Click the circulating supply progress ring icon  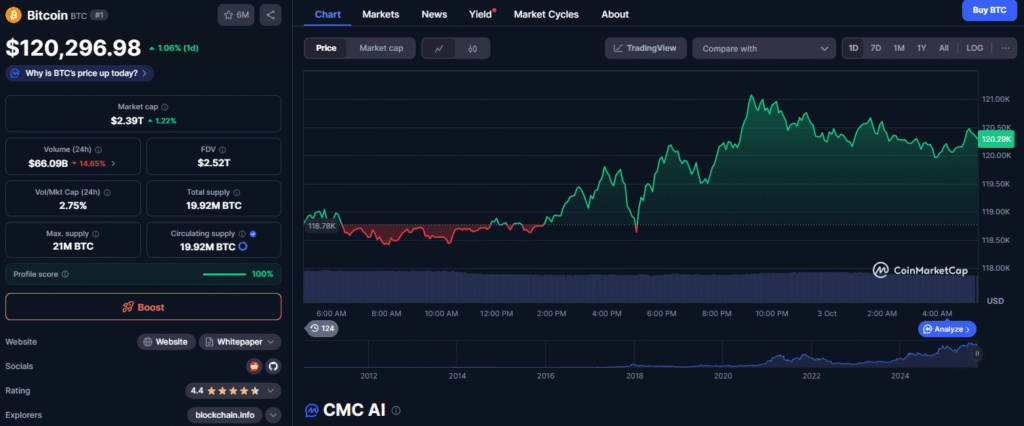[243, 247]
